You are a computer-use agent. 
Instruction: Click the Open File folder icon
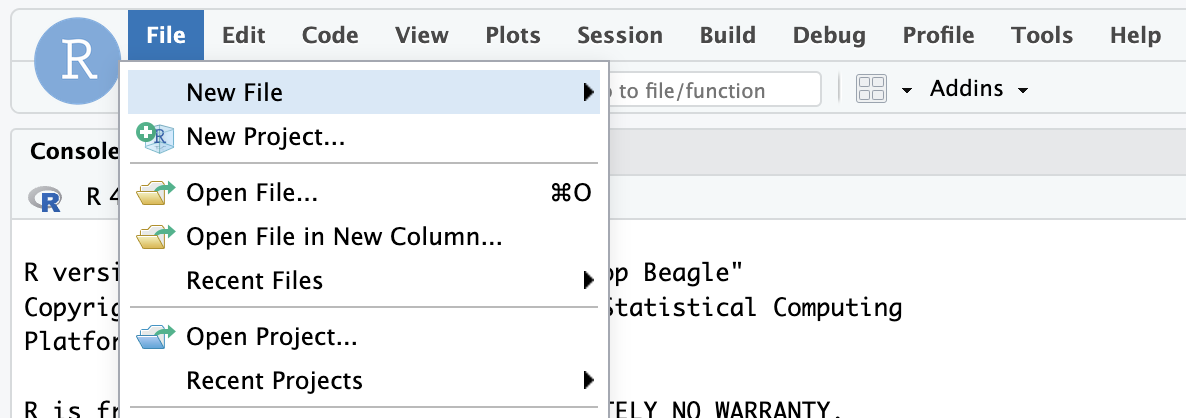tap(155, 193)
